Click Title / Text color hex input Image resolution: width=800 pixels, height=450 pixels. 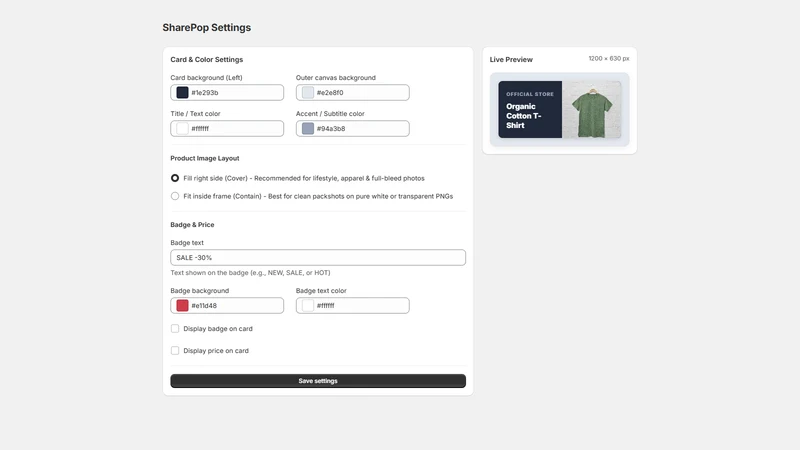(227, 129)
